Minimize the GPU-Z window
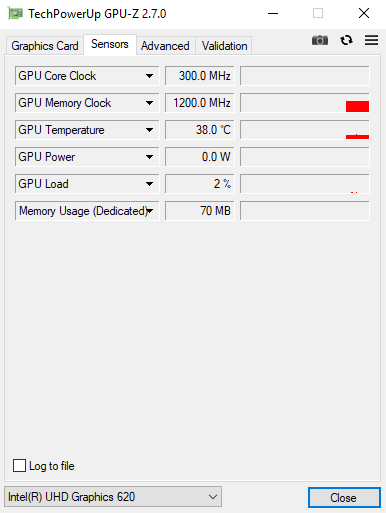 point(273,14)
